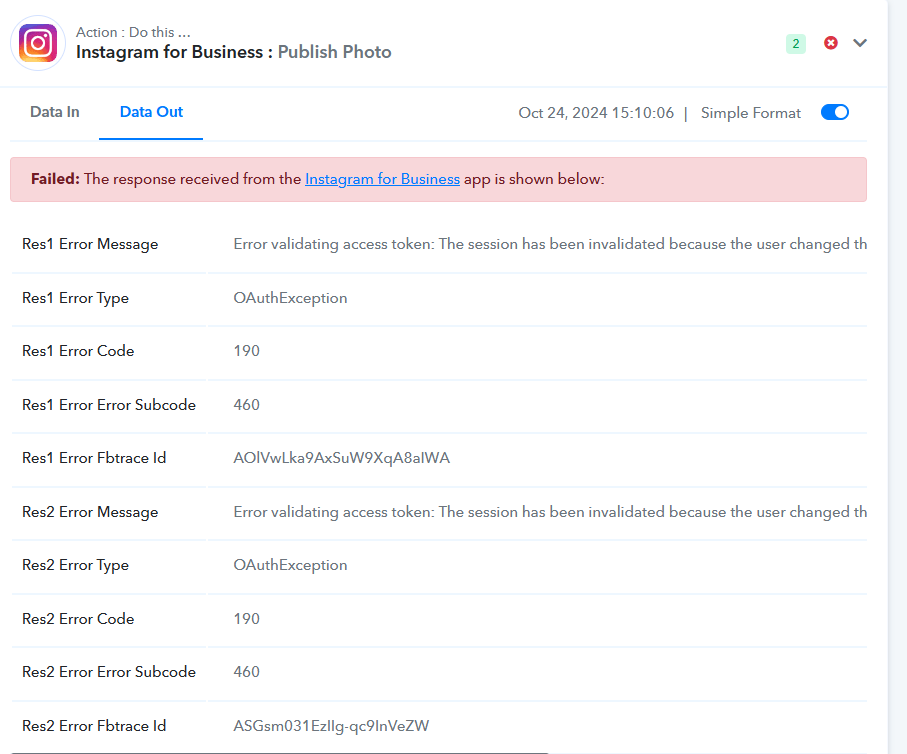This screenshot has width=907, height=754.
Task: Click the Res1 Error Message value text
Action: [550, 244]
